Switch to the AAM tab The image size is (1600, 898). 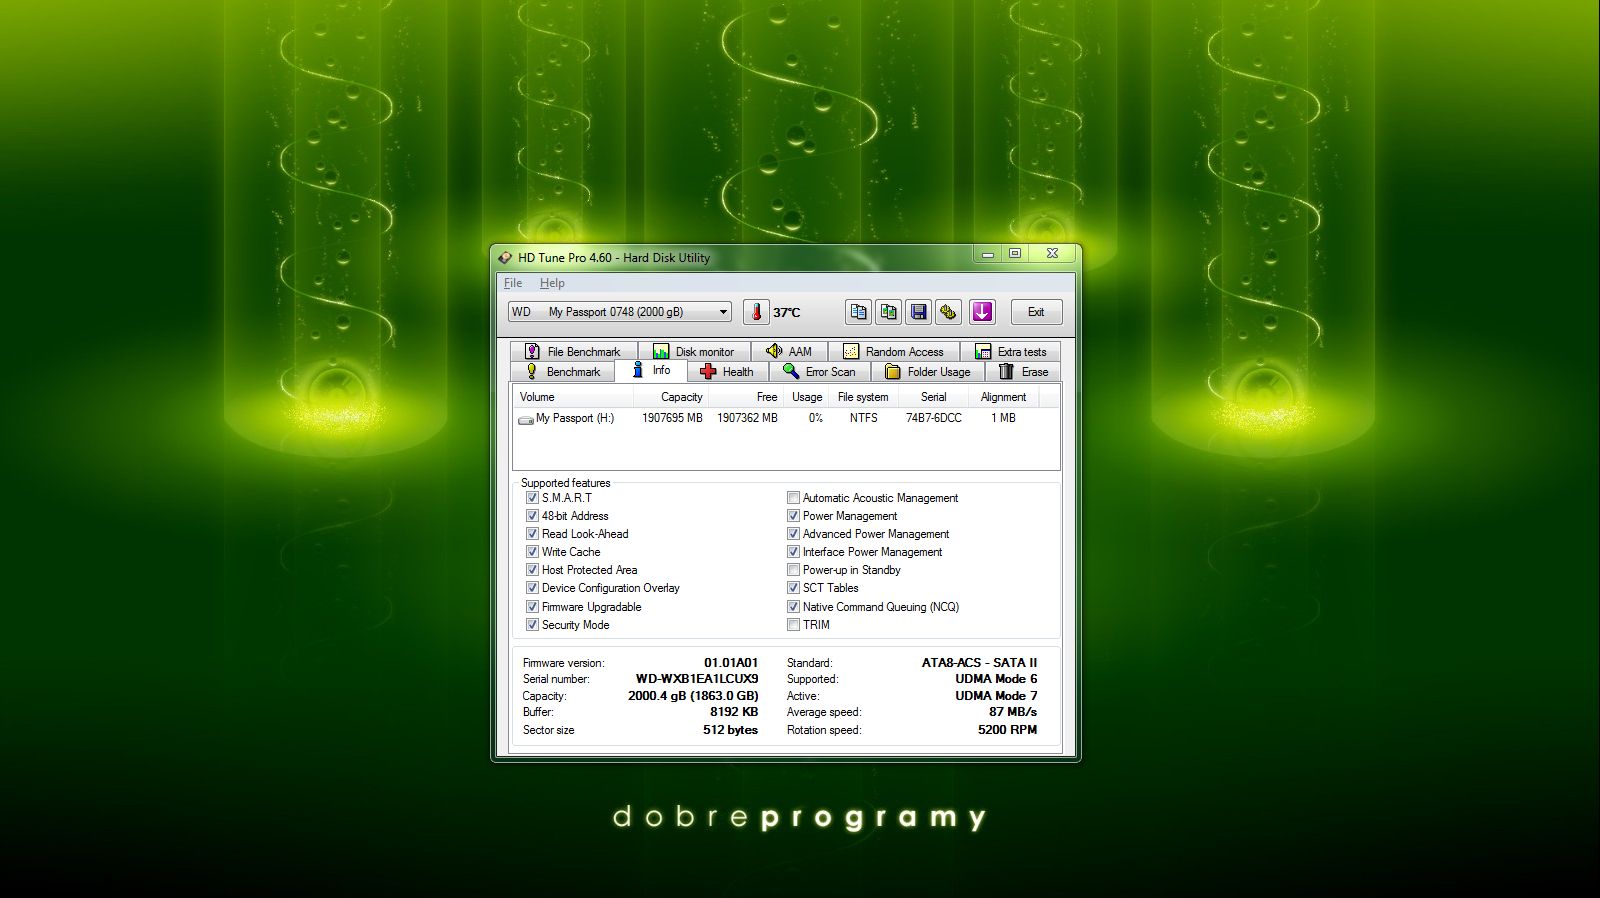[x=788, y=351]
